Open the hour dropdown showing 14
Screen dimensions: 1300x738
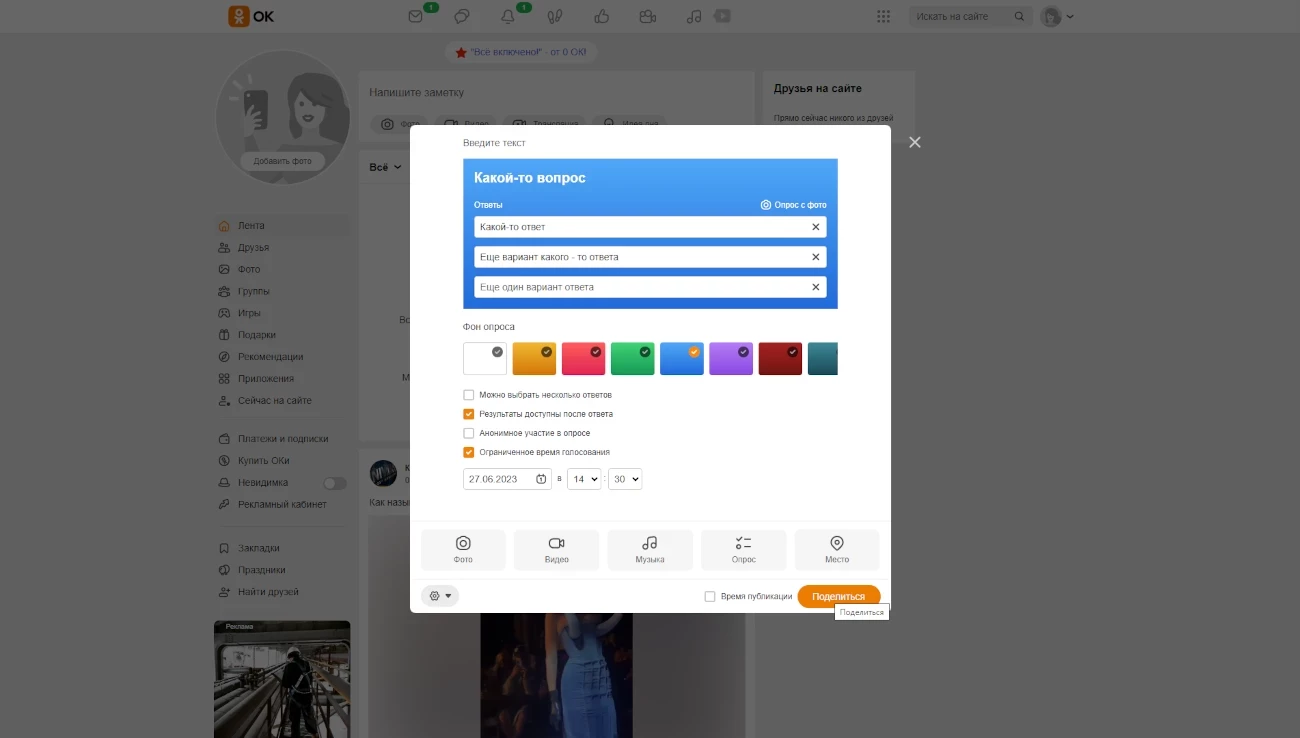[583, 479]
